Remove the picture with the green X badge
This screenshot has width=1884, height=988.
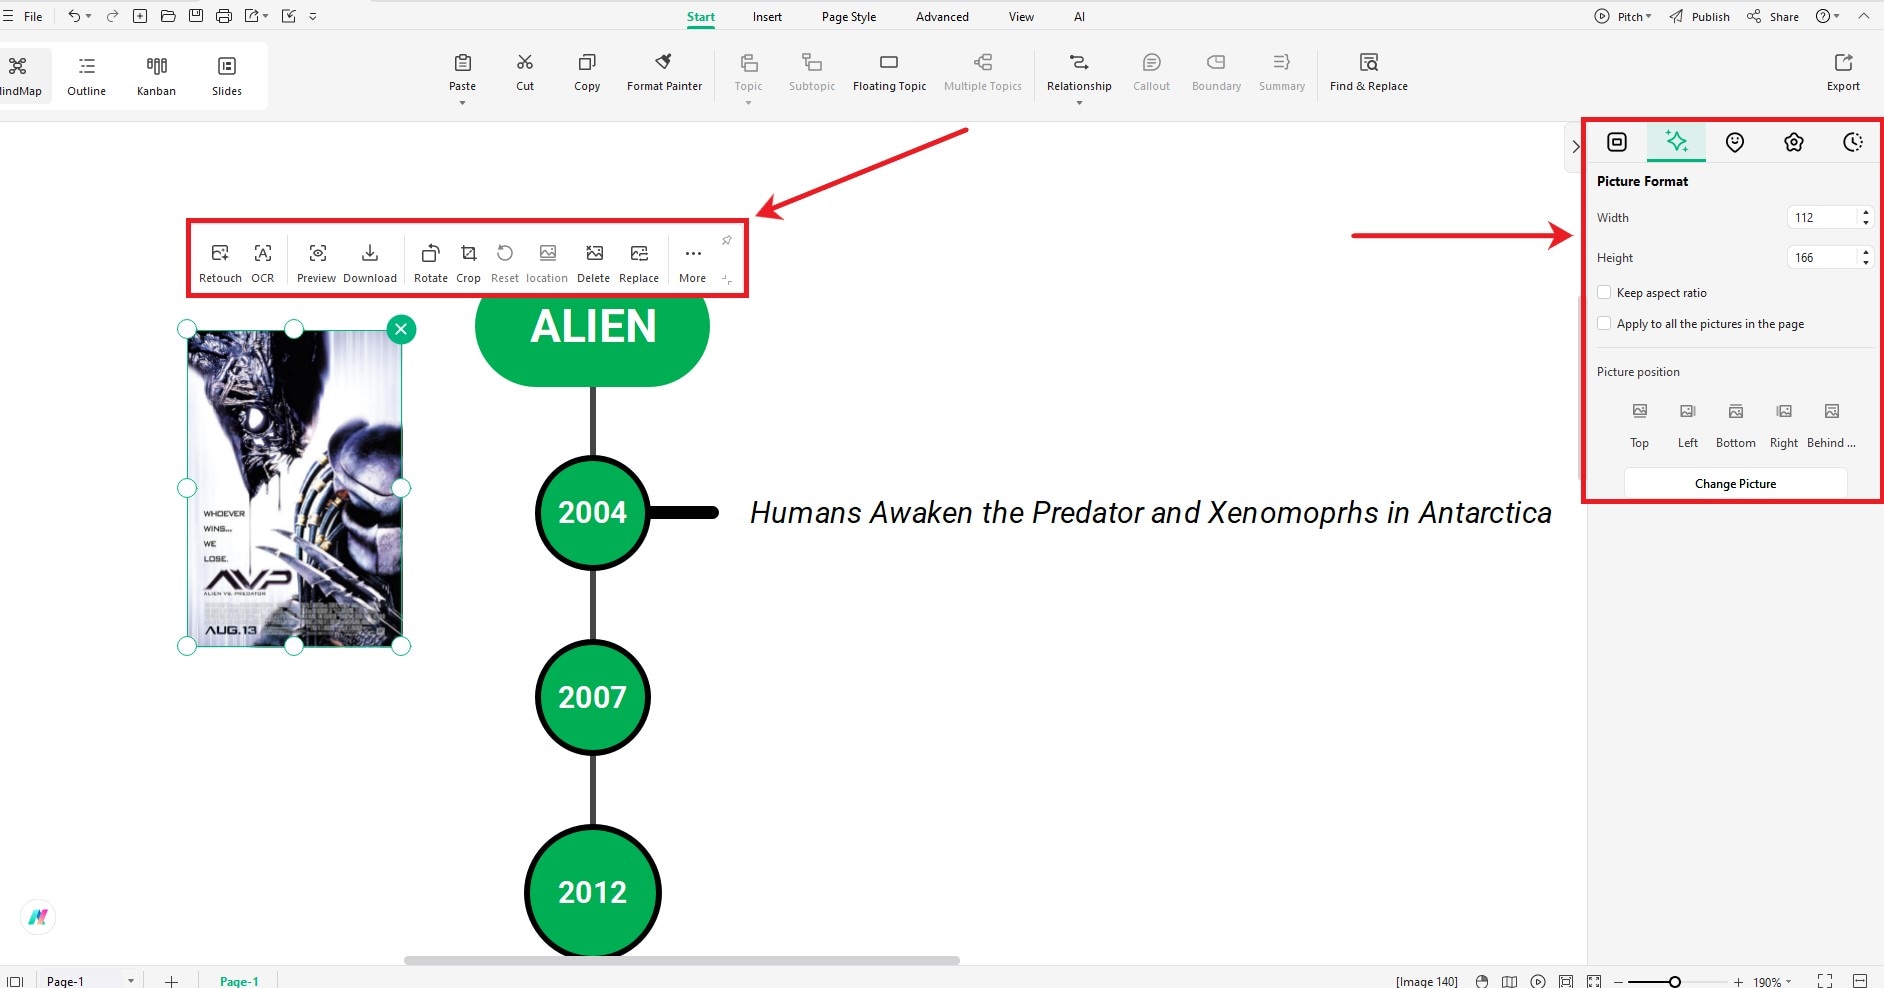point(401,329)
